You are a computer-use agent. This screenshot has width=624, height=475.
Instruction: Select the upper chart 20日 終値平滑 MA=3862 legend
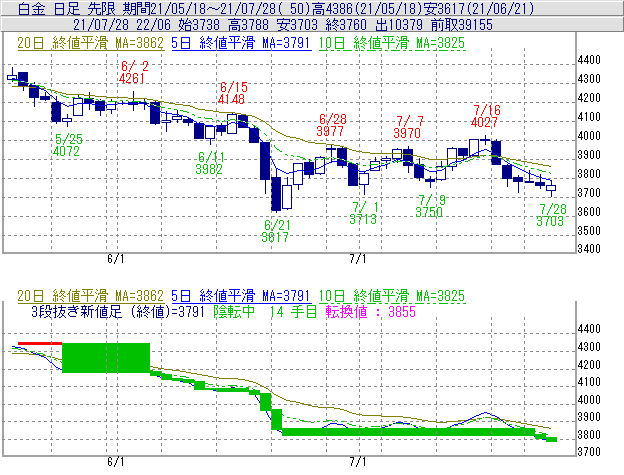point(90,43)
